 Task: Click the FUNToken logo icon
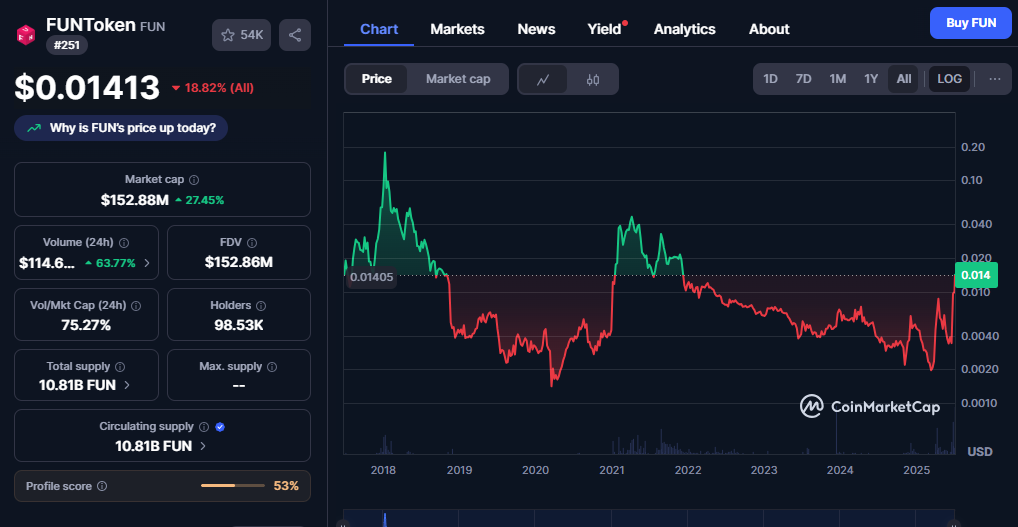(x=26, y=34)
